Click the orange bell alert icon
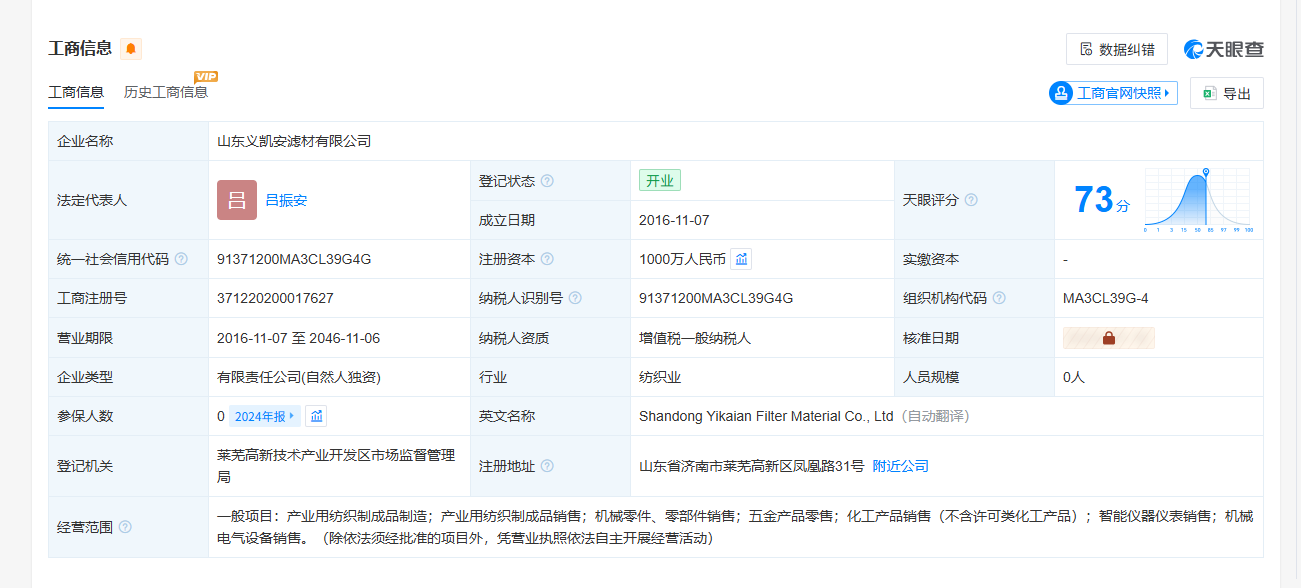This screenshot has height=588, width=1301. 131,49
